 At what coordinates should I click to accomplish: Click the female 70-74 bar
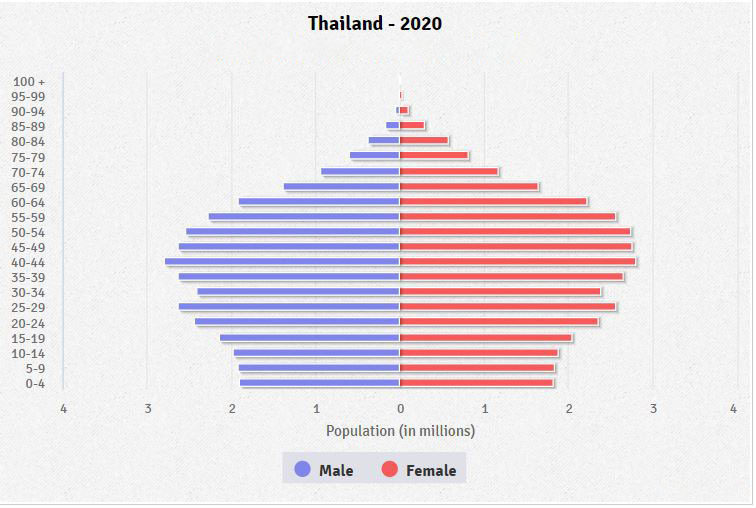(448, 172)
